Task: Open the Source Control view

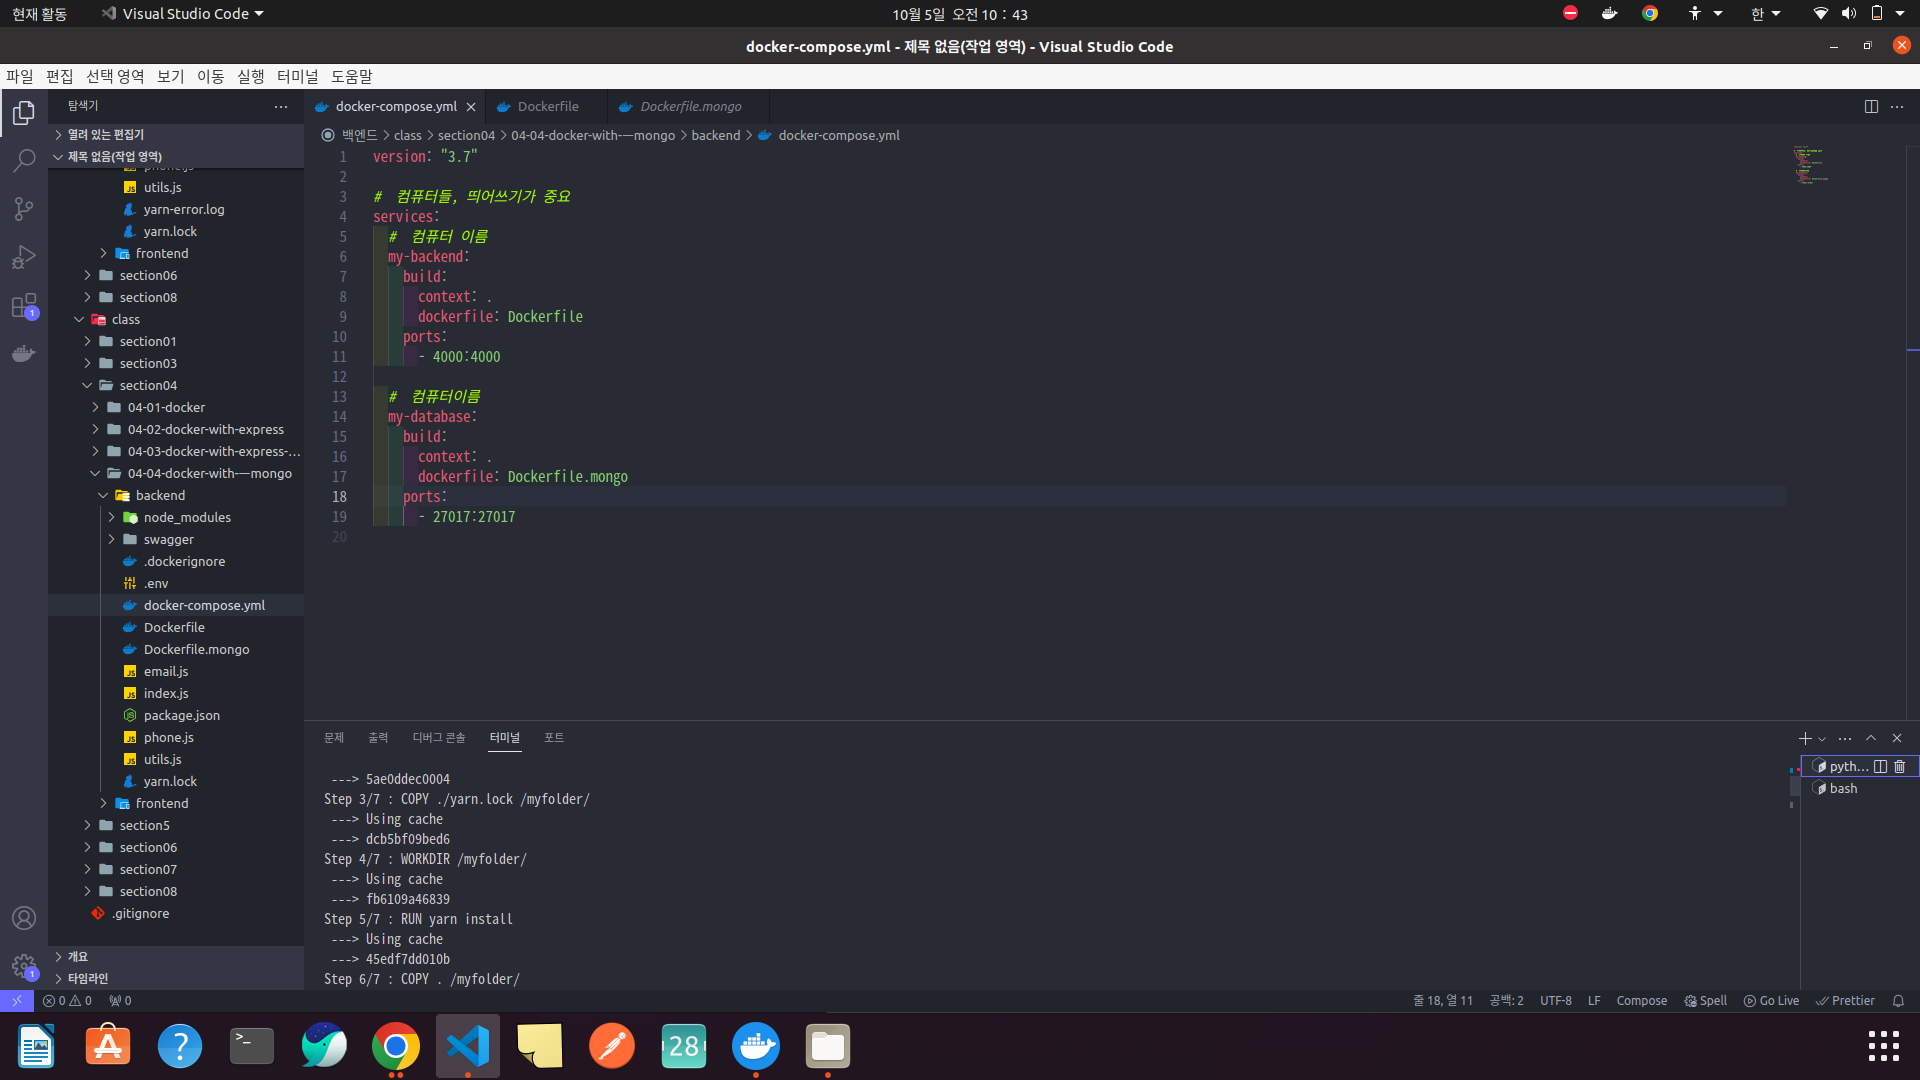Action: pos(24,209)
